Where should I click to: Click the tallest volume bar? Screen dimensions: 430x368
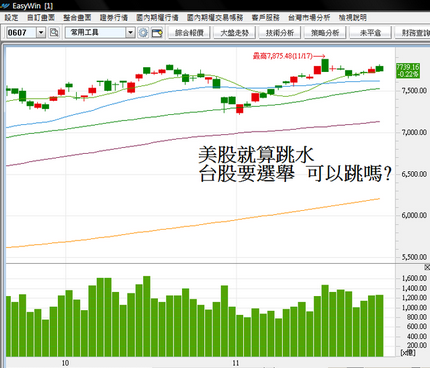(x=146, y=316)
